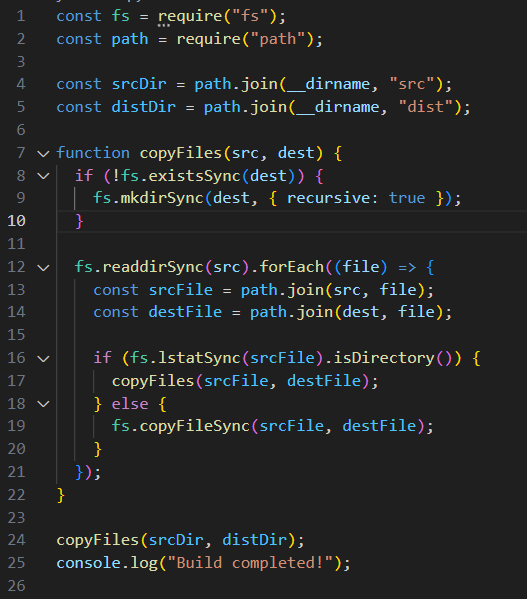Collapse the existsSync if block on line 8
The height and width of the screenshot is (599, 527).
(x=44, y=176)
